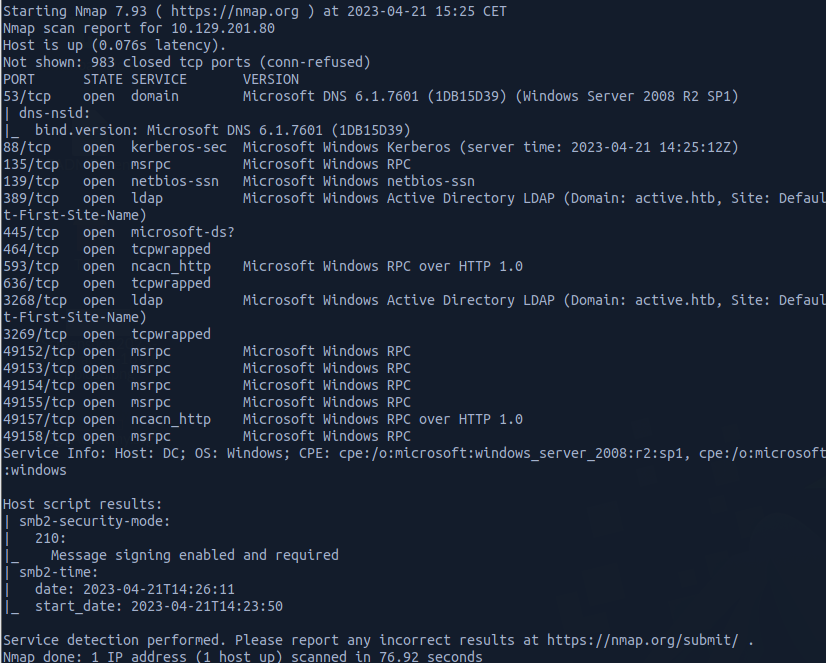Image resolution: width=826 pixels, height=663 pixels.
Task: Select the 3269/tcp port entry
Action: 35,334
